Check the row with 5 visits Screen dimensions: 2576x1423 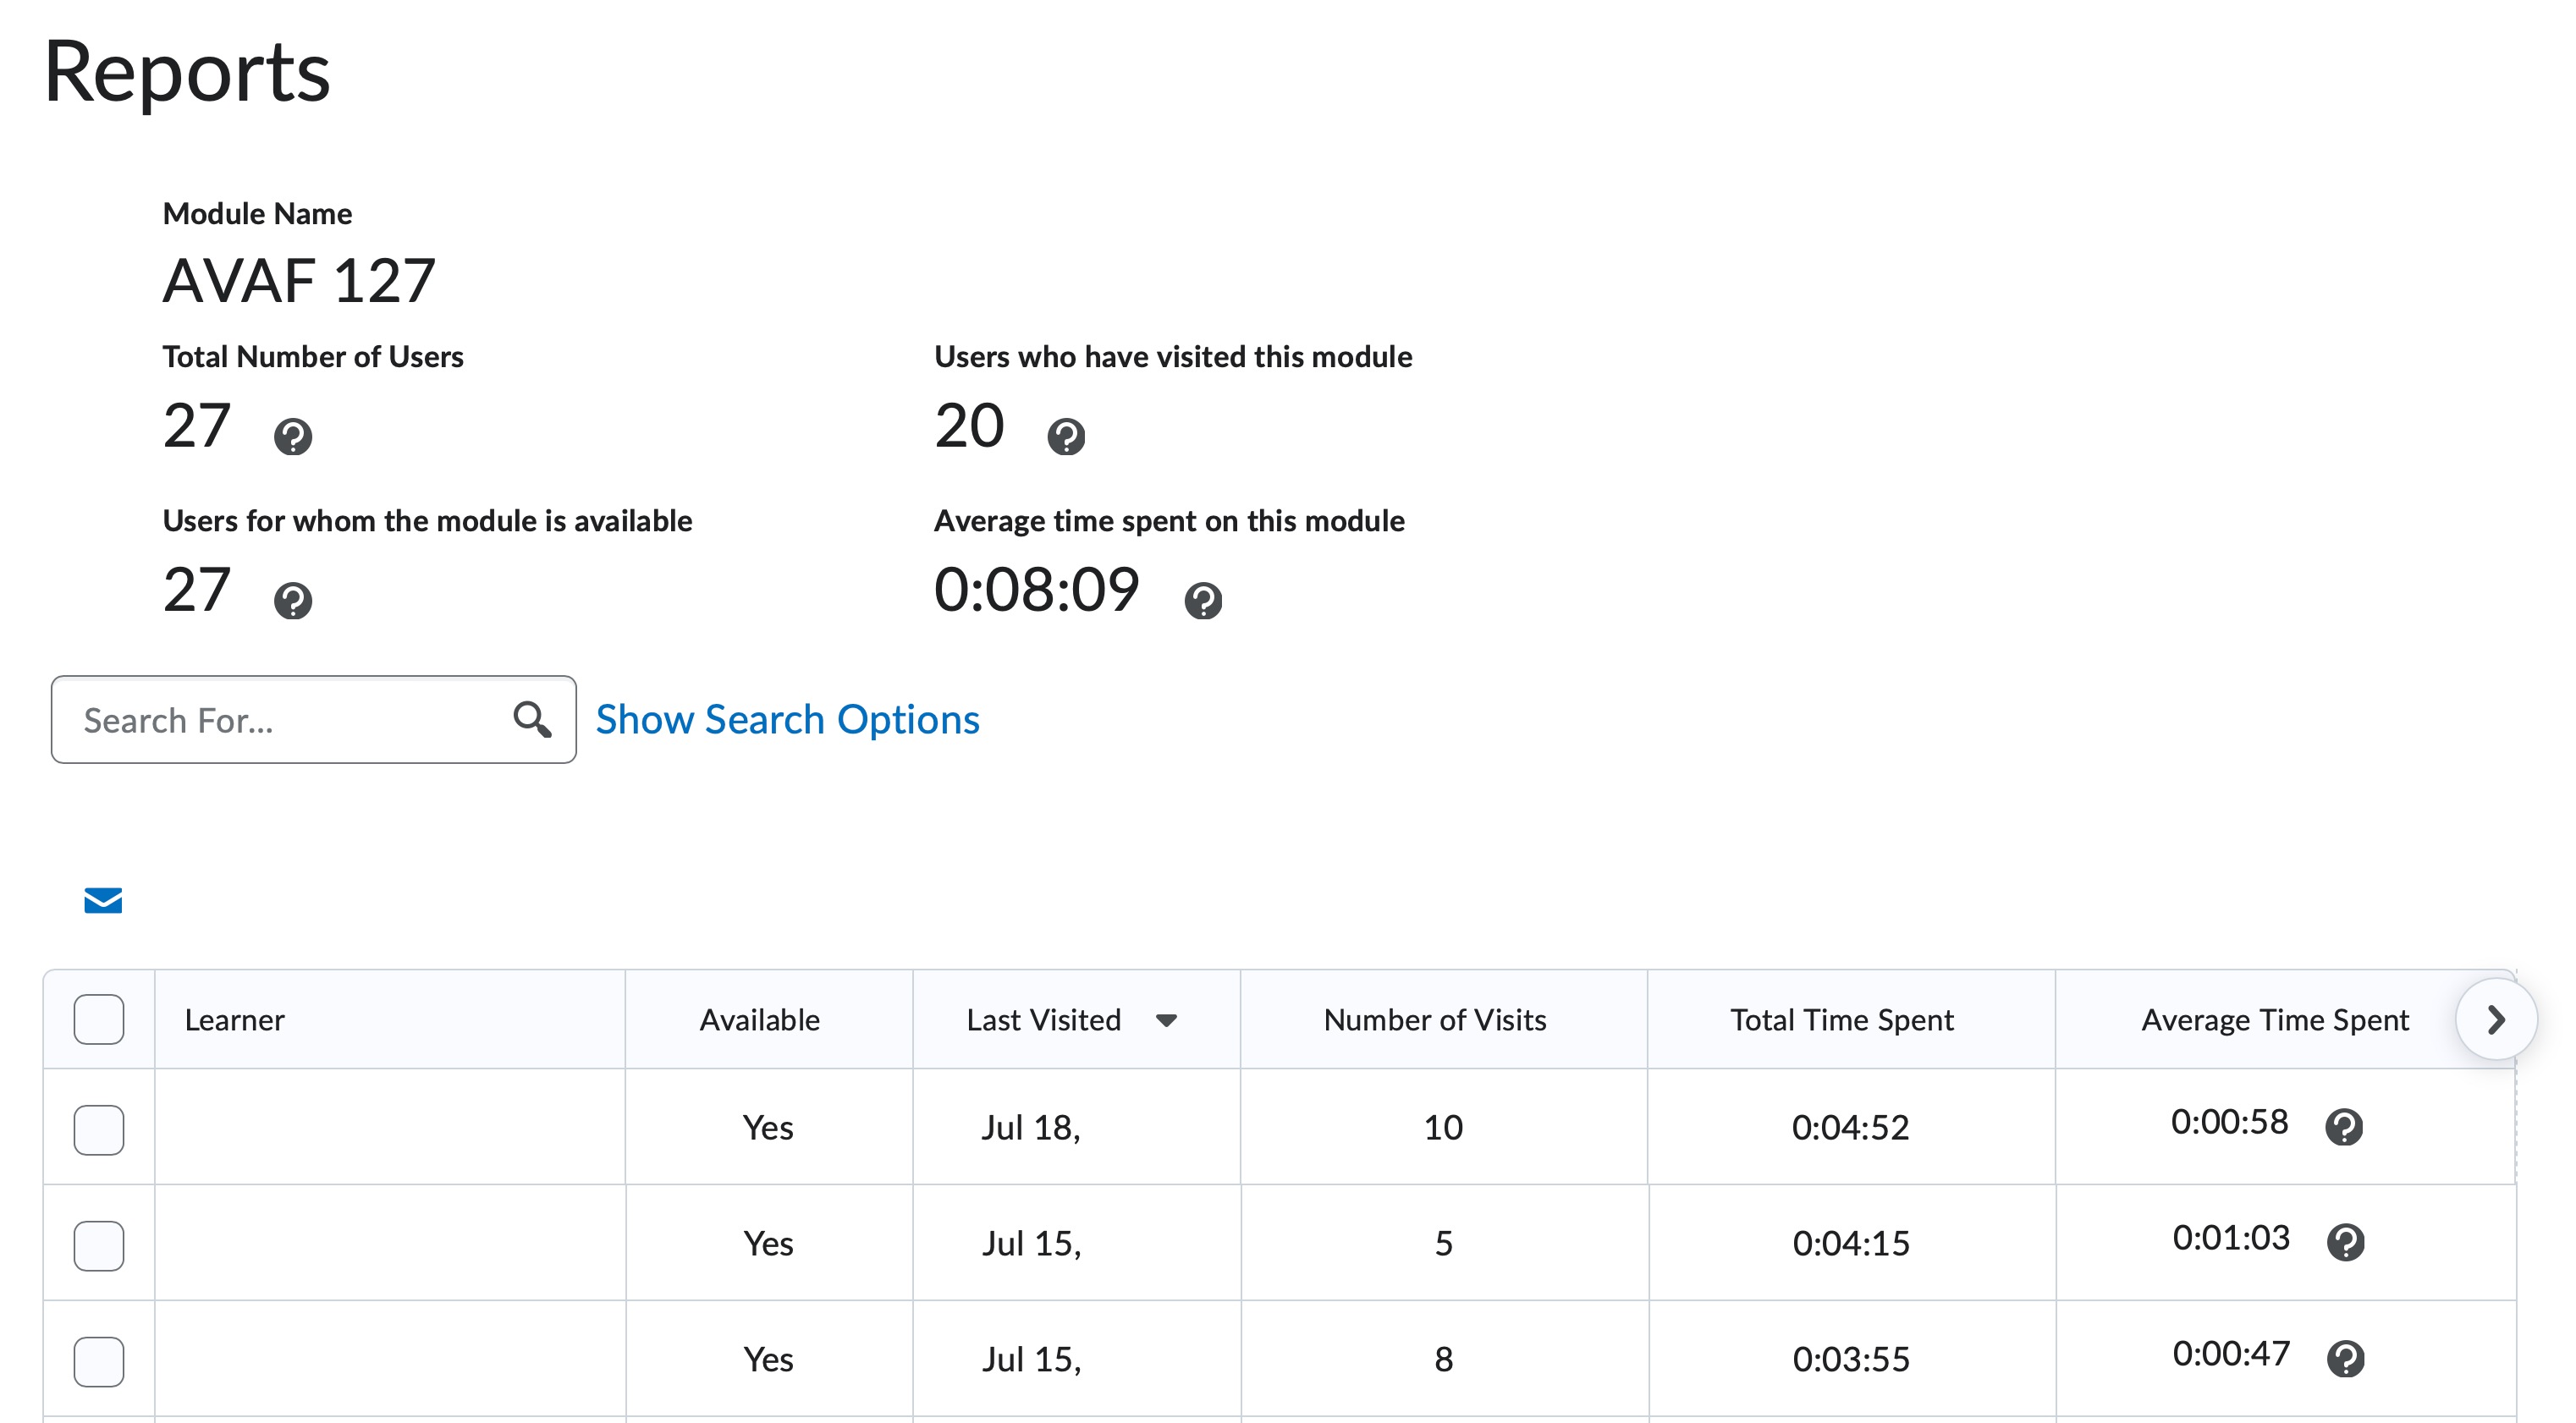point(99,1245)
